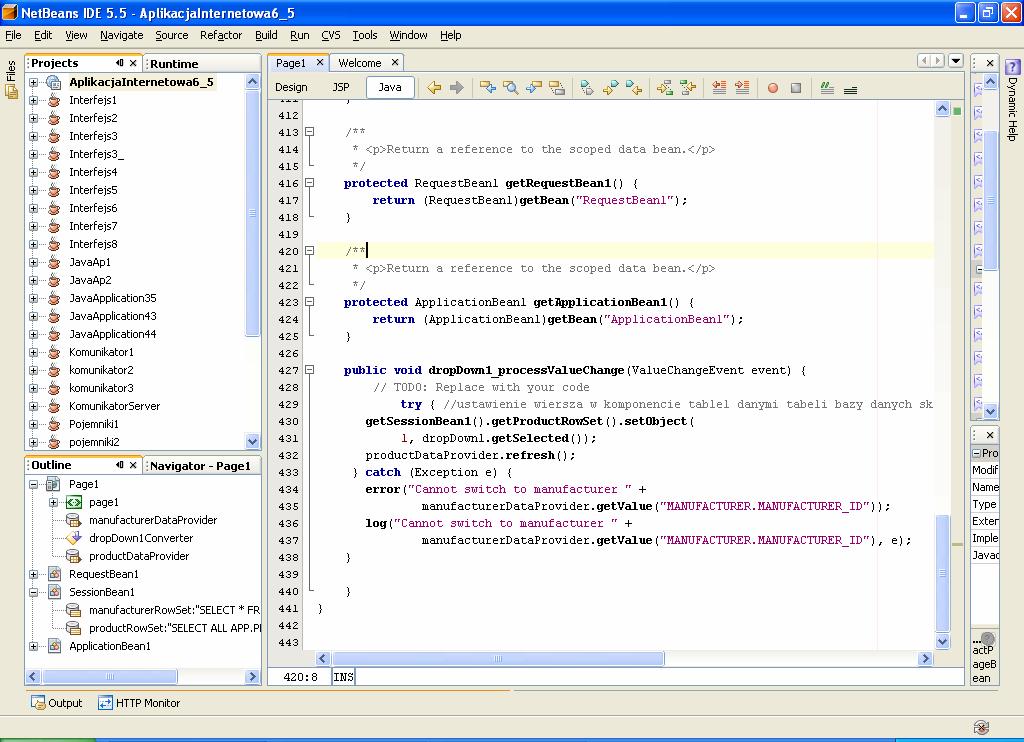The width and height of the screenshot is (1024, 742).
Task: Close the Projects window
Action: (x=133, y=63)
